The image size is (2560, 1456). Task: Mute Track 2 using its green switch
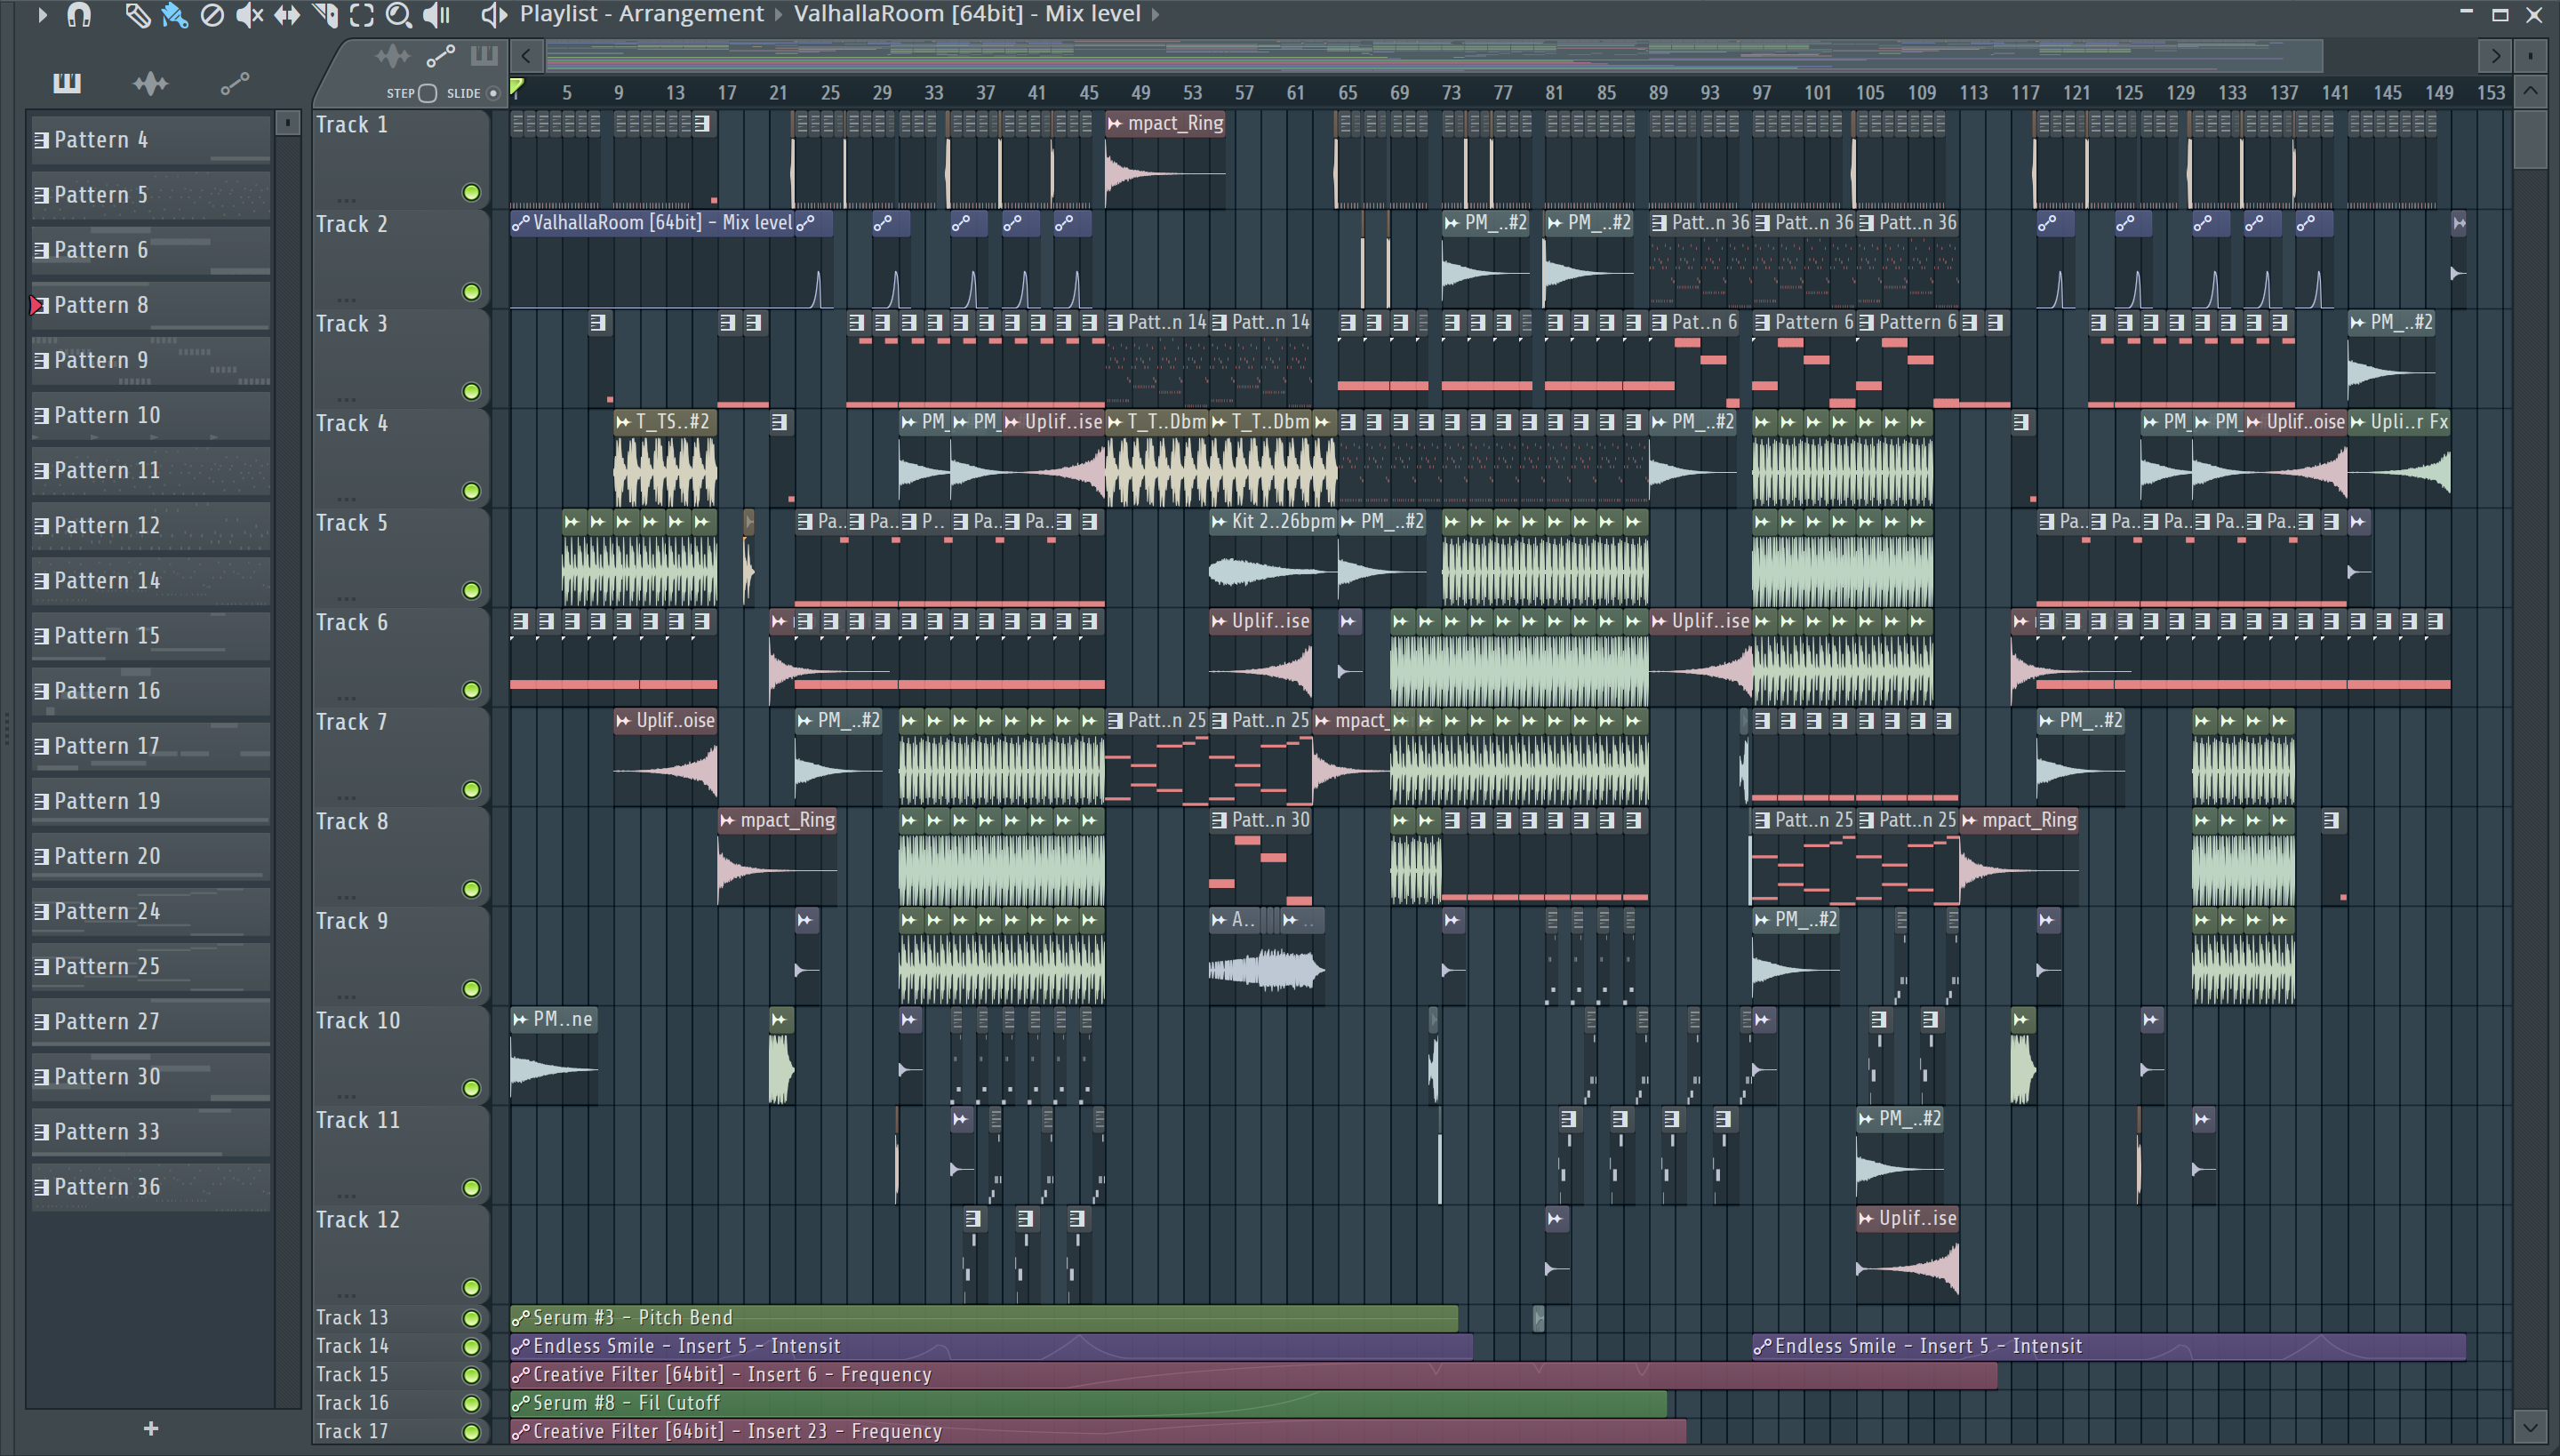coord(471,292)
